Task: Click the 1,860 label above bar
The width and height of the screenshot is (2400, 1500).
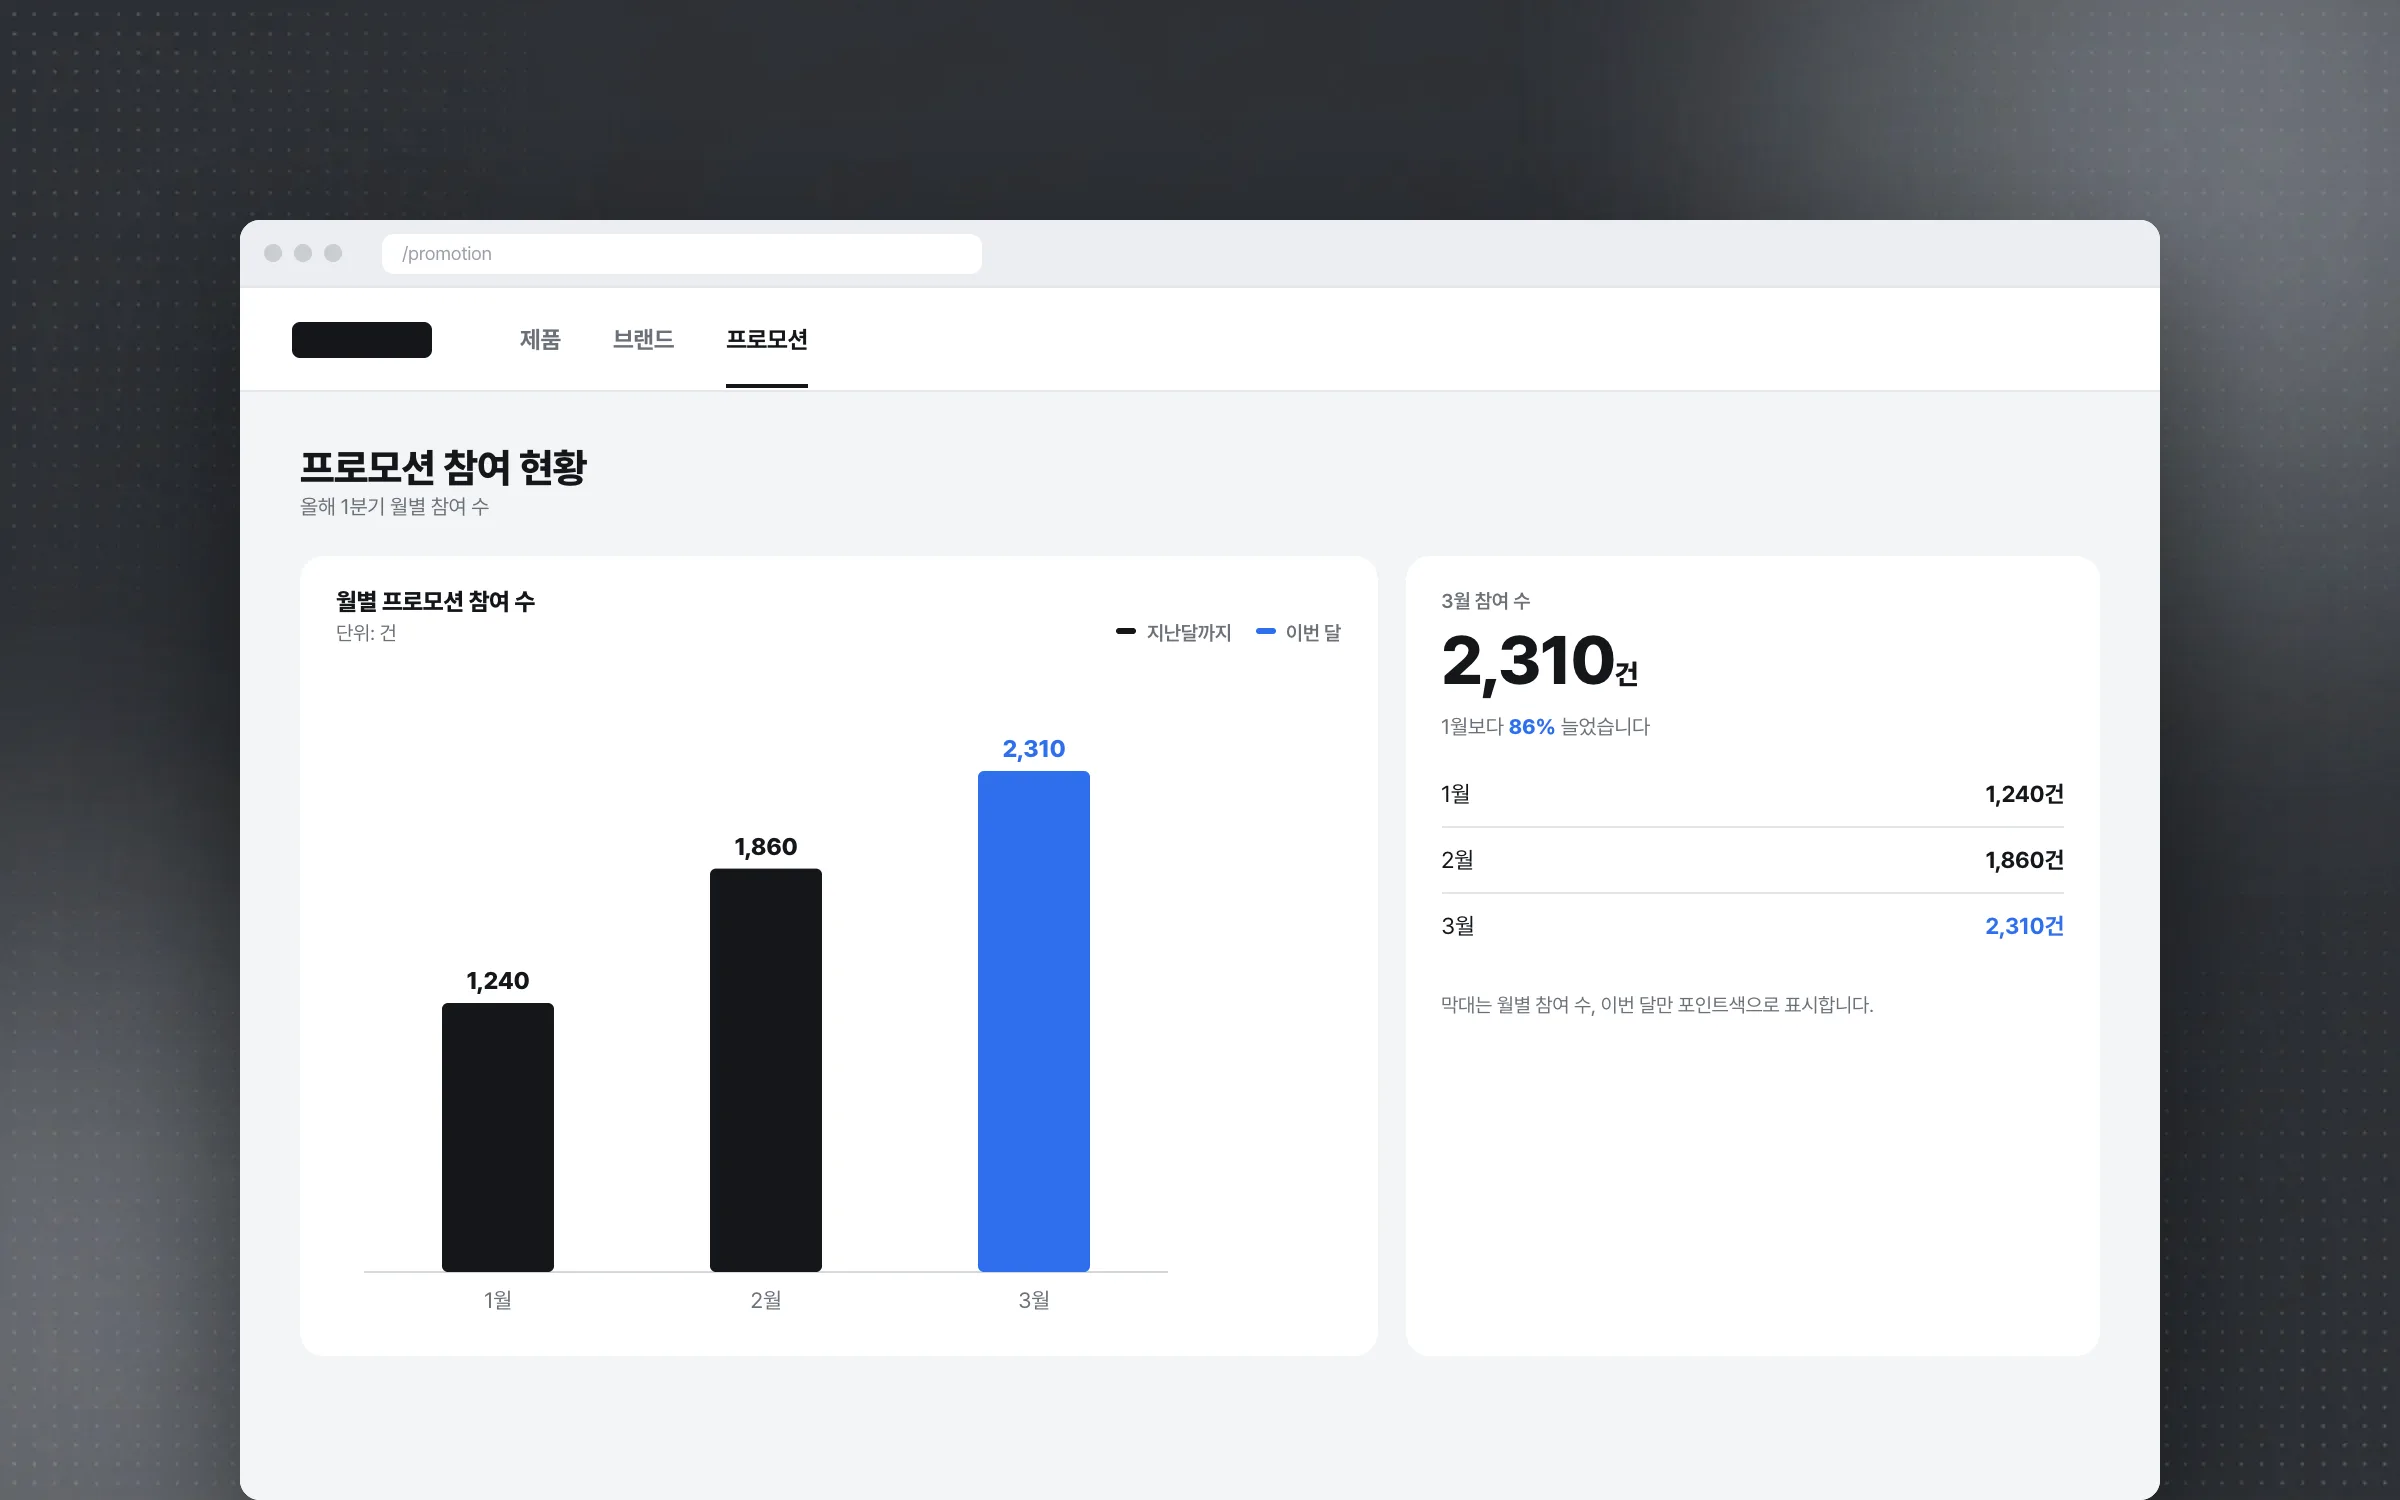Action: click(x=766, y=847)
